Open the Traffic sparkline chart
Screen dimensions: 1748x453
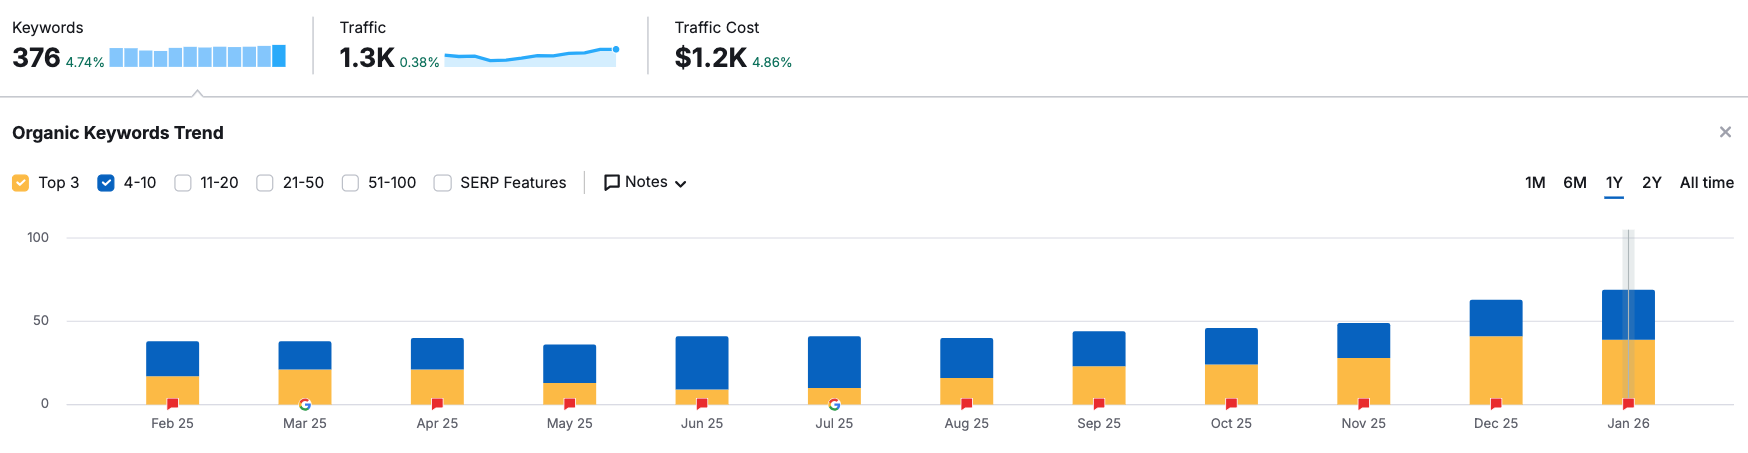click(531, 56)
